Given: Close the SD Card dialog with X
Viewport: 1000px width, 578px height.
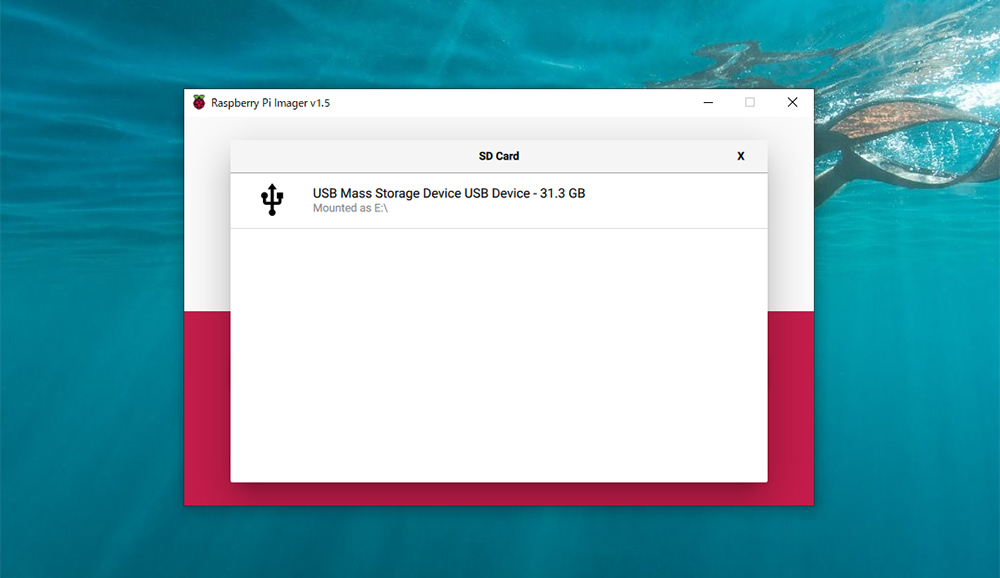Looking at the screenshot, I should (x=740, y=156).
